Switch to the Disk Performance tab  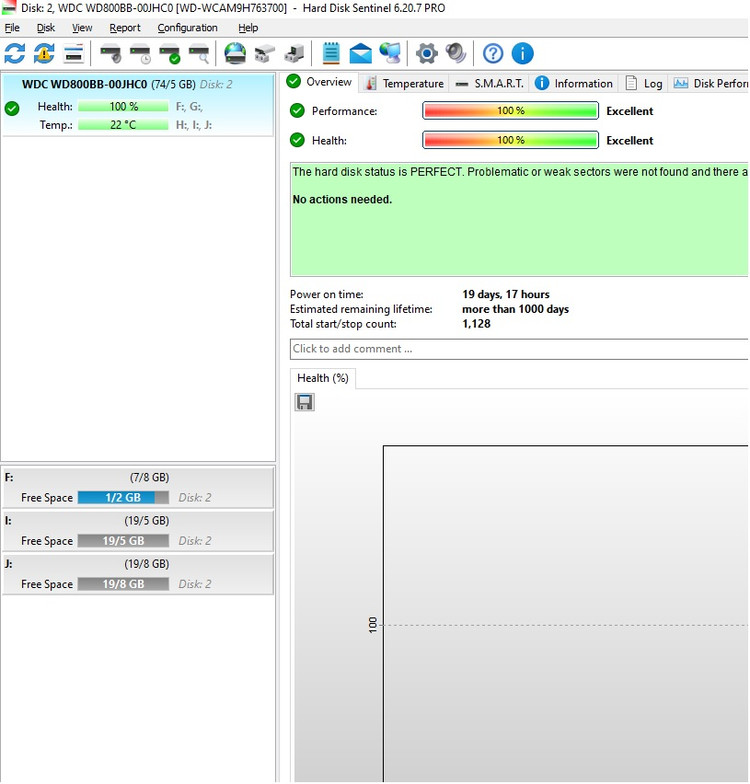pyautogui.click(x=710, y=84)
